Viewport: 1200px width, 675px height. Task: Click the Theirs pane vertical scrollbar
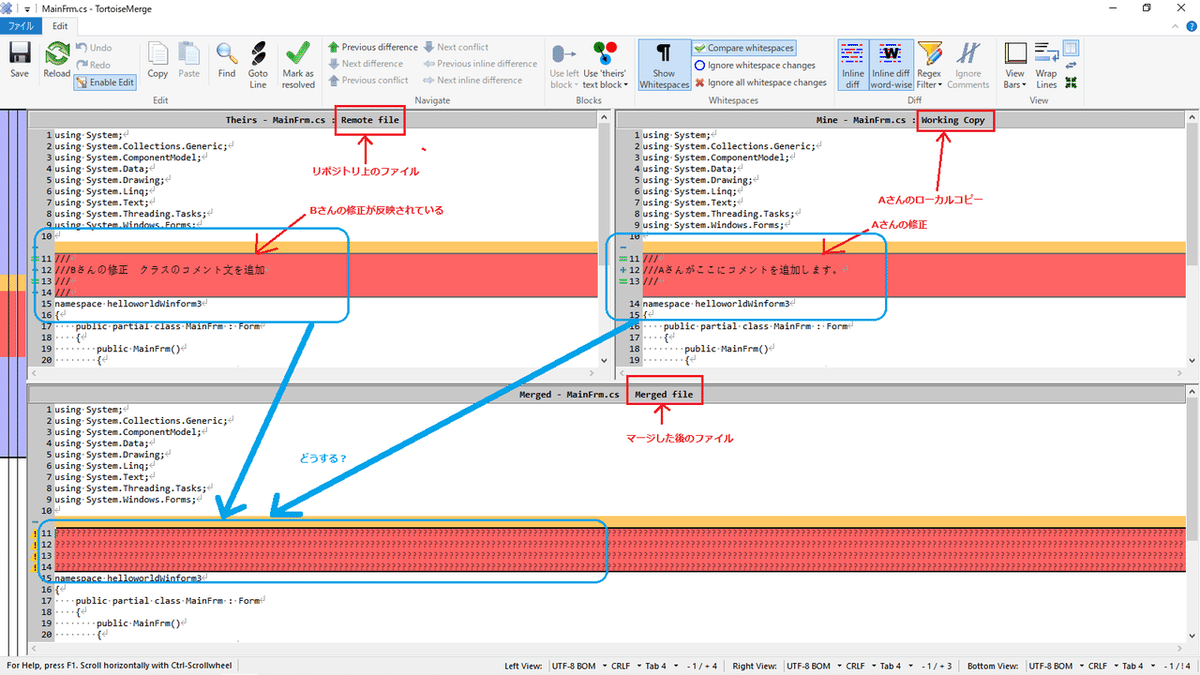(x=603, y=240)
